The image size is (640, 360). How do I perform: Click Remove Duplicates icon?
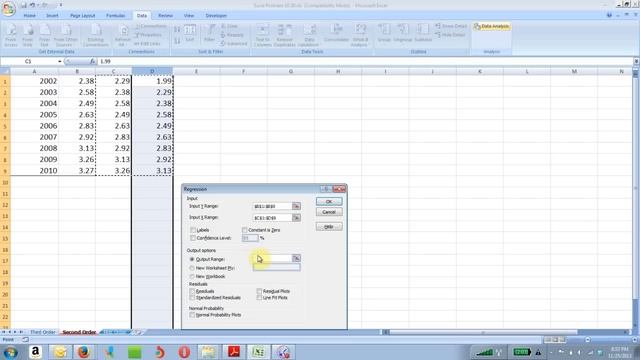click(284, 35)
